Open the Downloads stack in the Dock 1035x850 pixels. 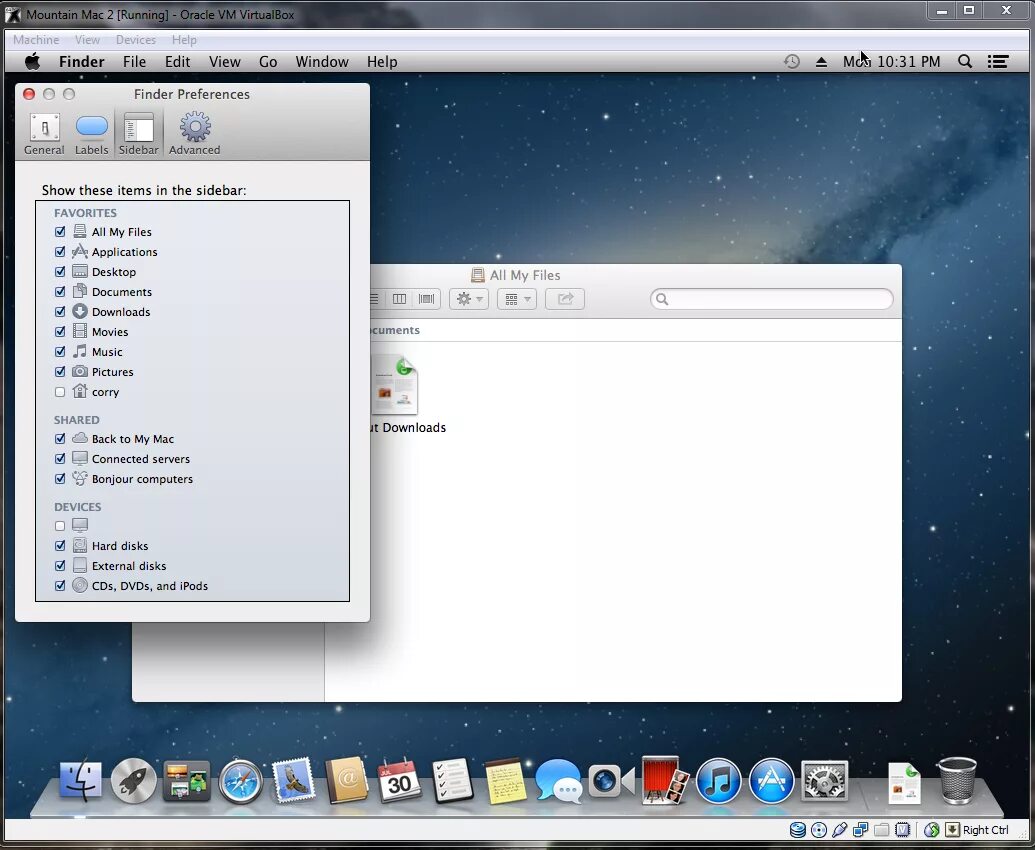click(904, 783)
